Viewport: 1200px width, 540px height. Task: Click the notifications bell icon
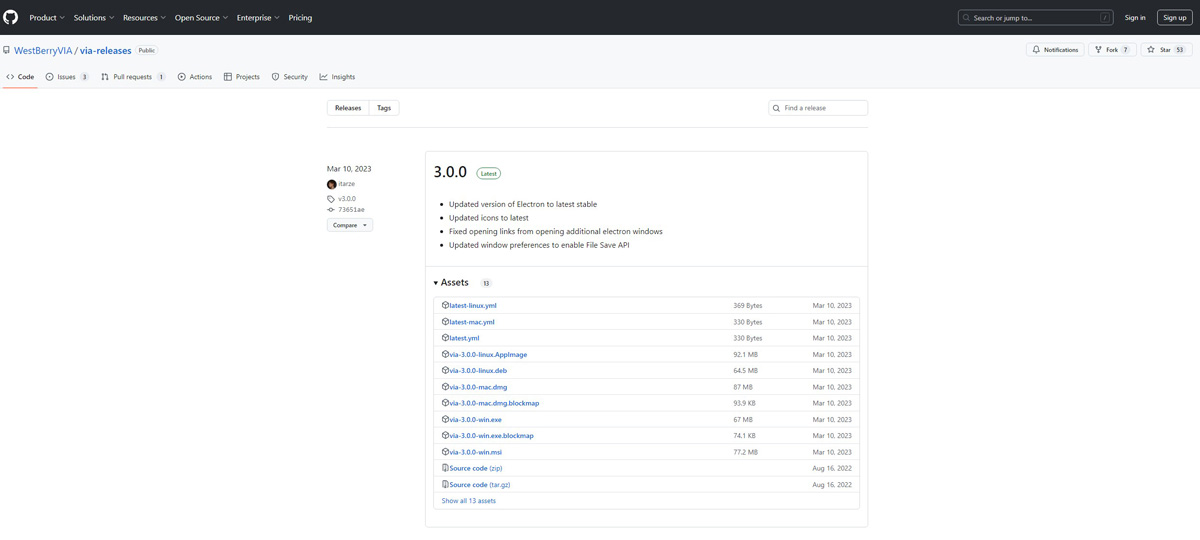[1036, 49]
